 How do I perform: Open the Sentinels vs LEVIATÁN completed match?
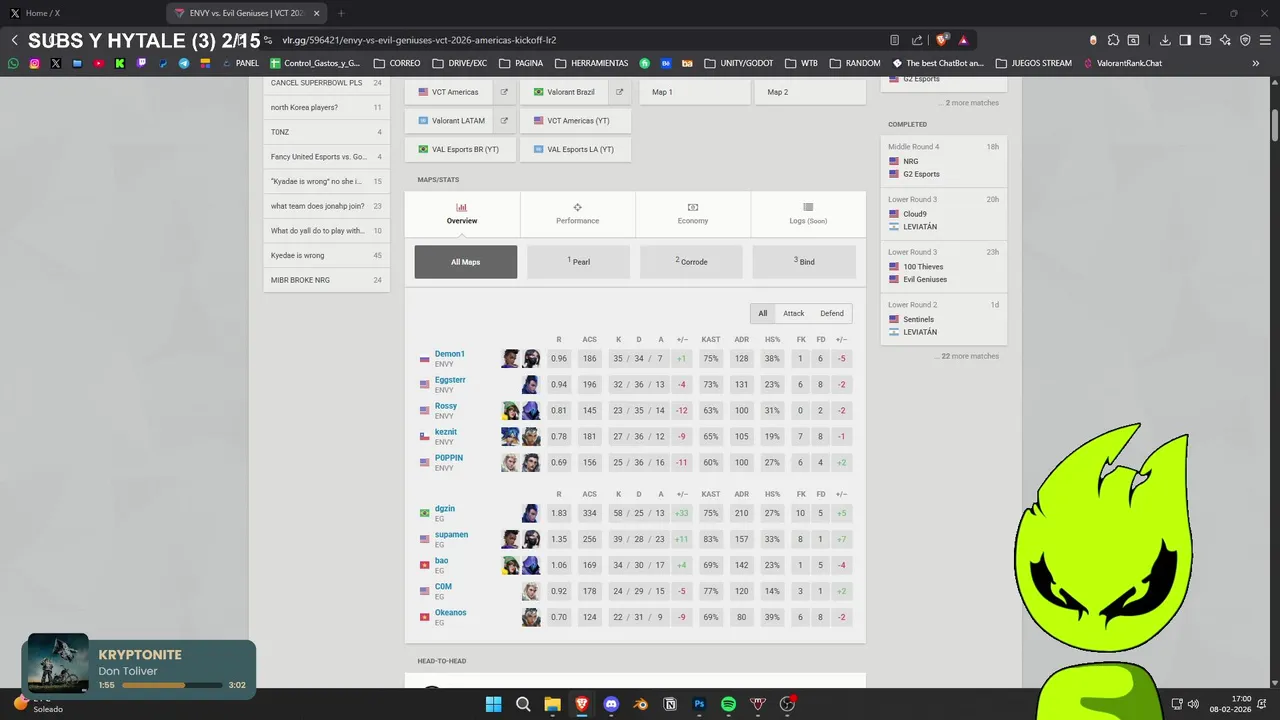click(943, 318)
